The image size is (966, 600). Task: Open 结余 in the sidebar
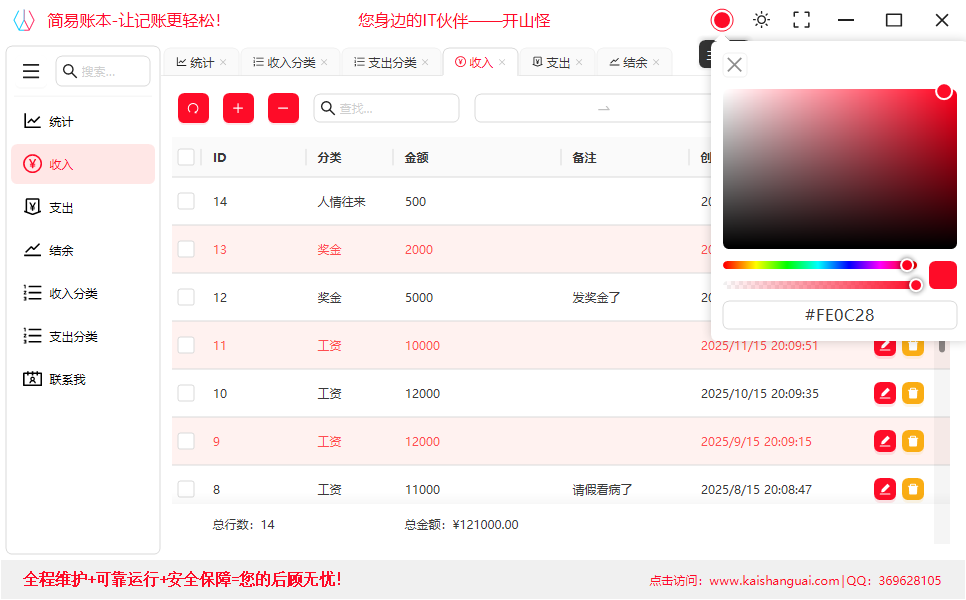[83, 250]
